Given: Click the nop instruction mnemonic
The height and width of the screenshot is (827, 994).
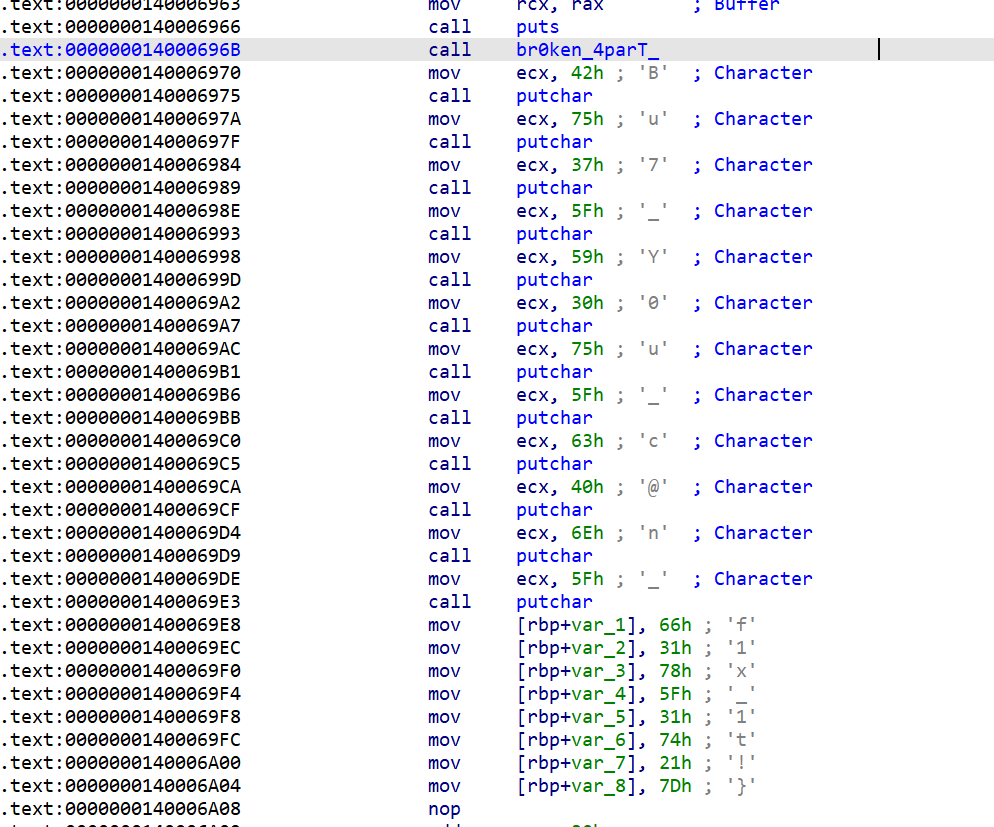Looking at the screenshot, I should coord(444,809).
